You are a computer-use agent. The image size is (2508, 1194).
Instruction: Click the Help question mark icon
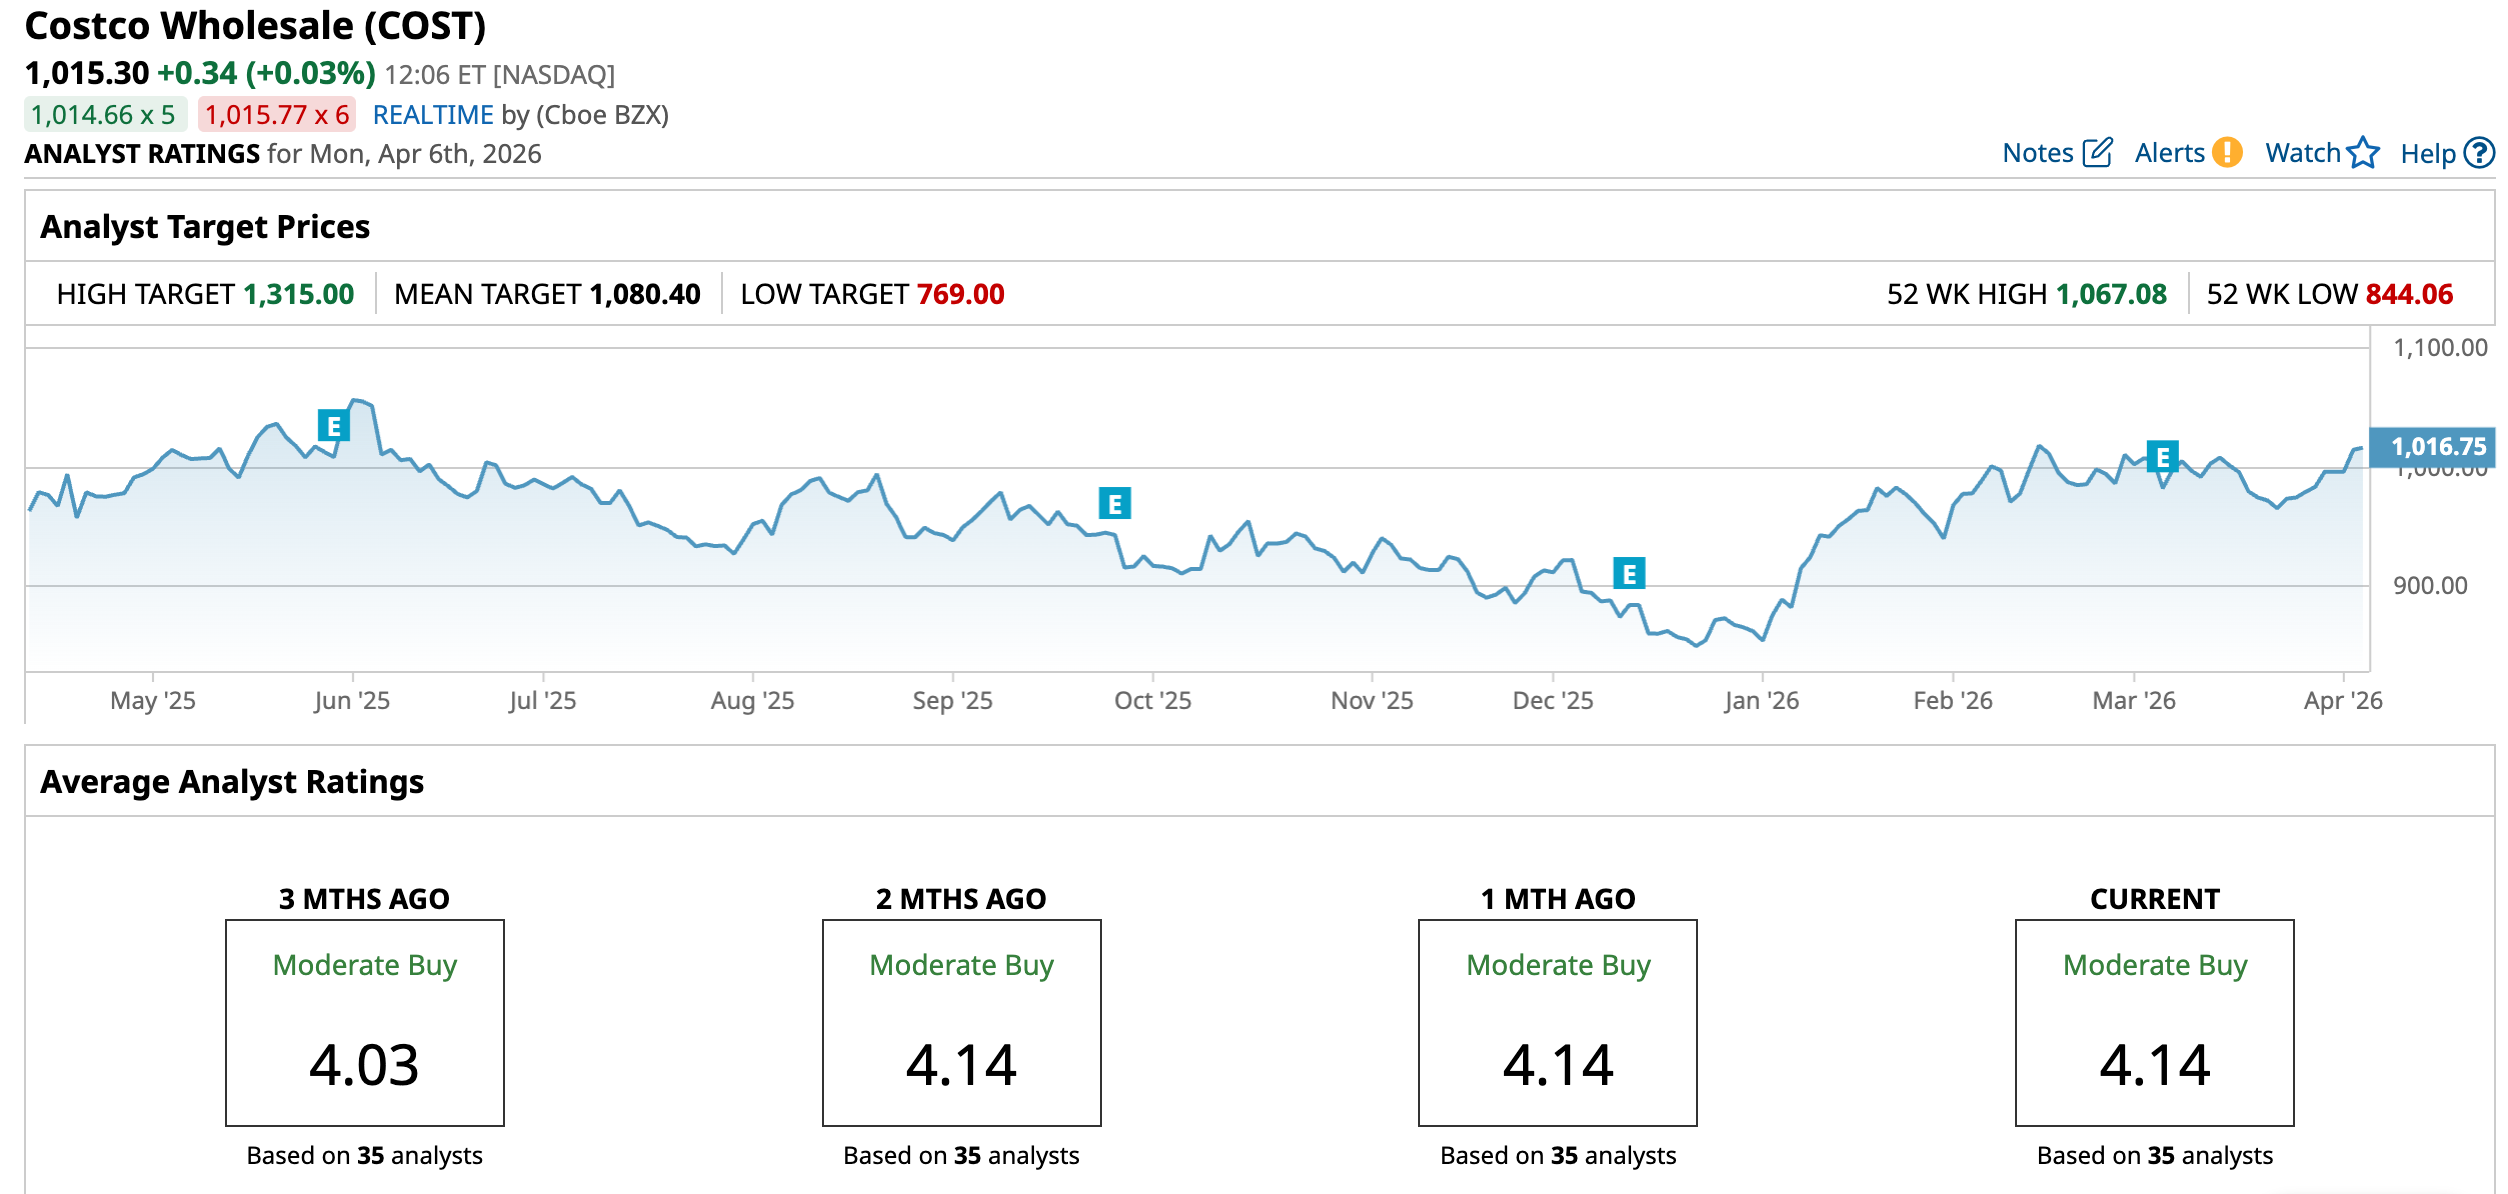[2479, 153]
